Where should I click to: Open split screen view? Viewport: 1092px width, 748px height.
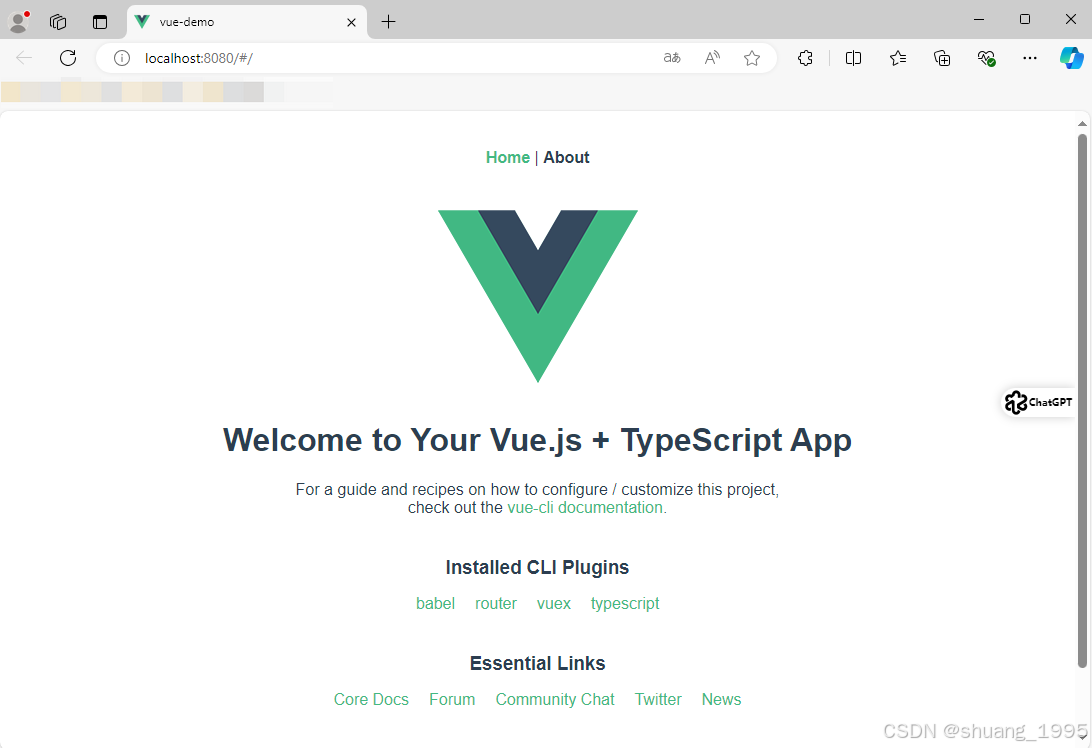853,59
